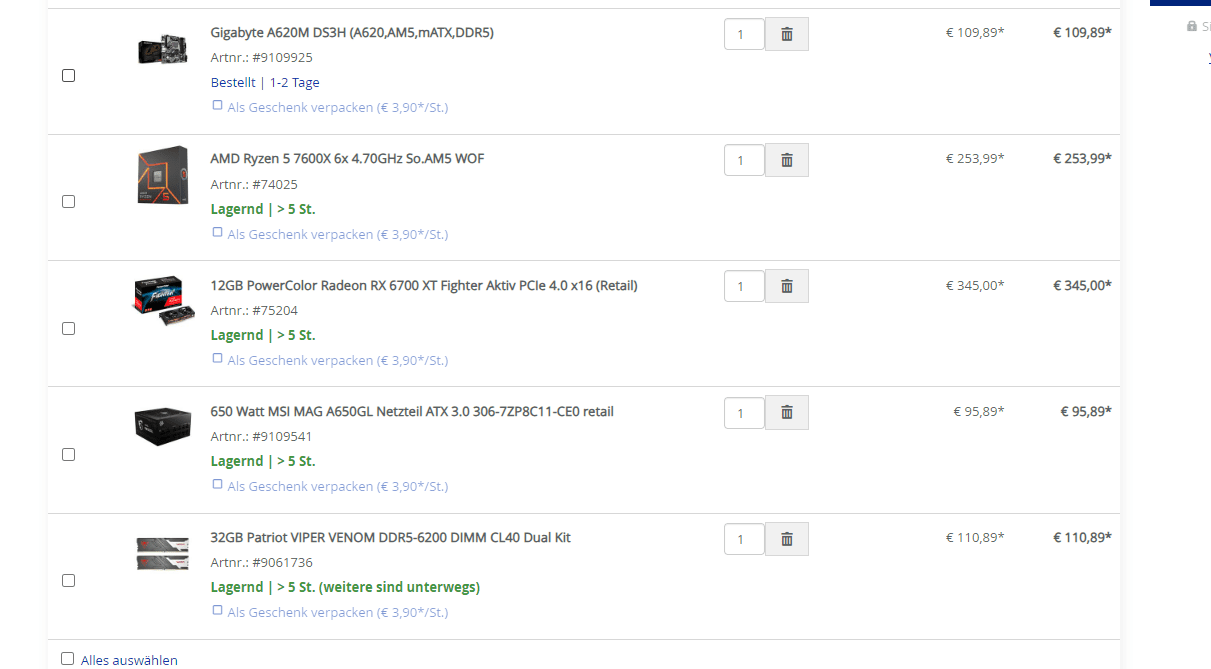Toggle gift wrapping for Gigabyte A620M mainboard
The image size is (1211, 669).
[x=217, y=105]
